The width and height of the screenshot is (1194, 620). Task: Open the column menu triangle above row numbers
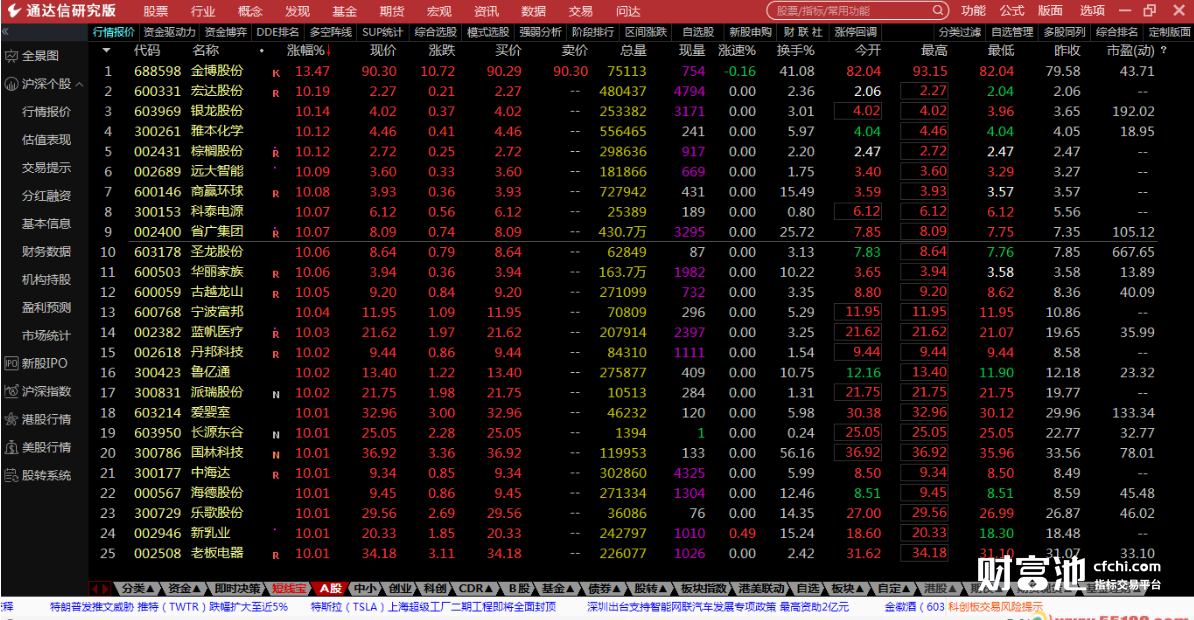coord(107,50)
